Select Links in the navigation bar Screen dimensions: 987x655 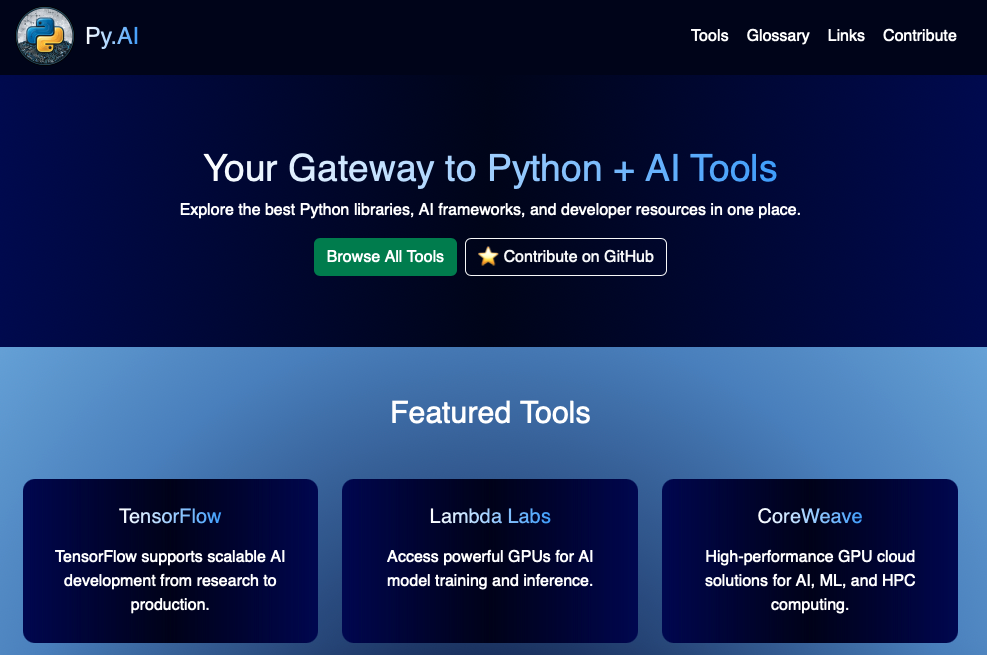point(846,36)
